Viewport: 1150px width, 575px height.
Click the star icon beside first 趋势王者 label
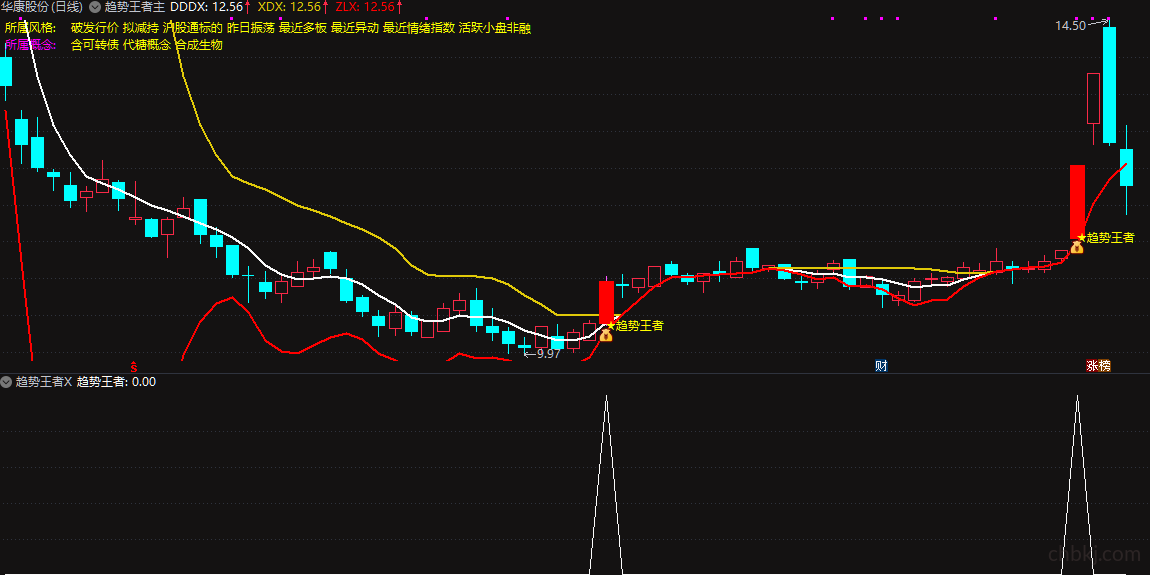[x=611, y=325]
